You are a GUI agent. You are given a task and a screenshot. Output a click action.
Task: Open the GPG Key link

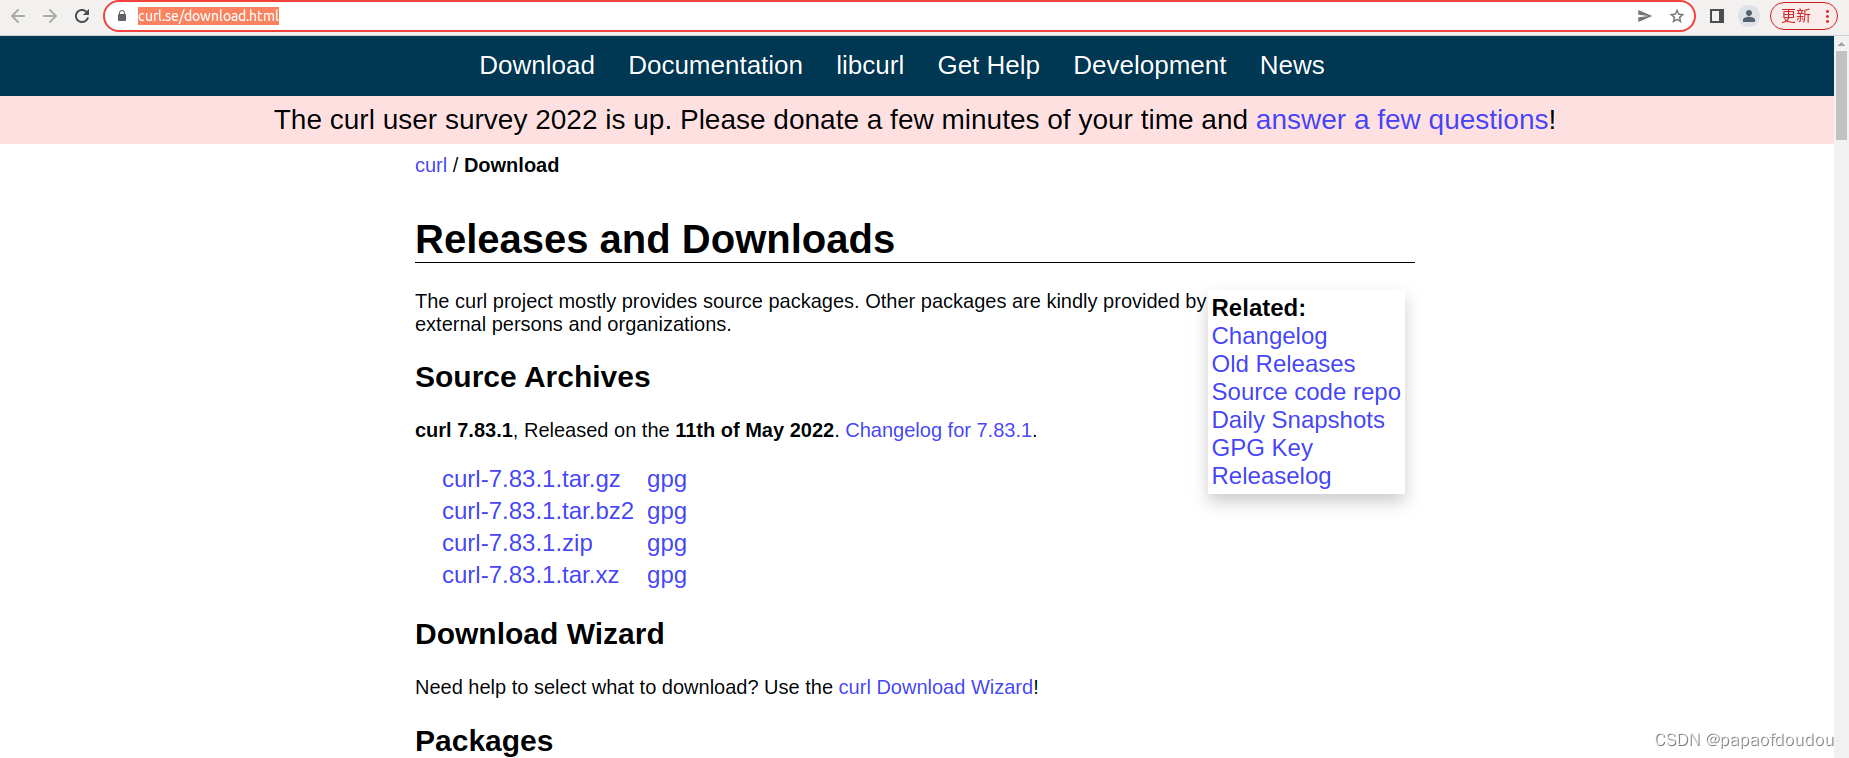[1262, 448]
